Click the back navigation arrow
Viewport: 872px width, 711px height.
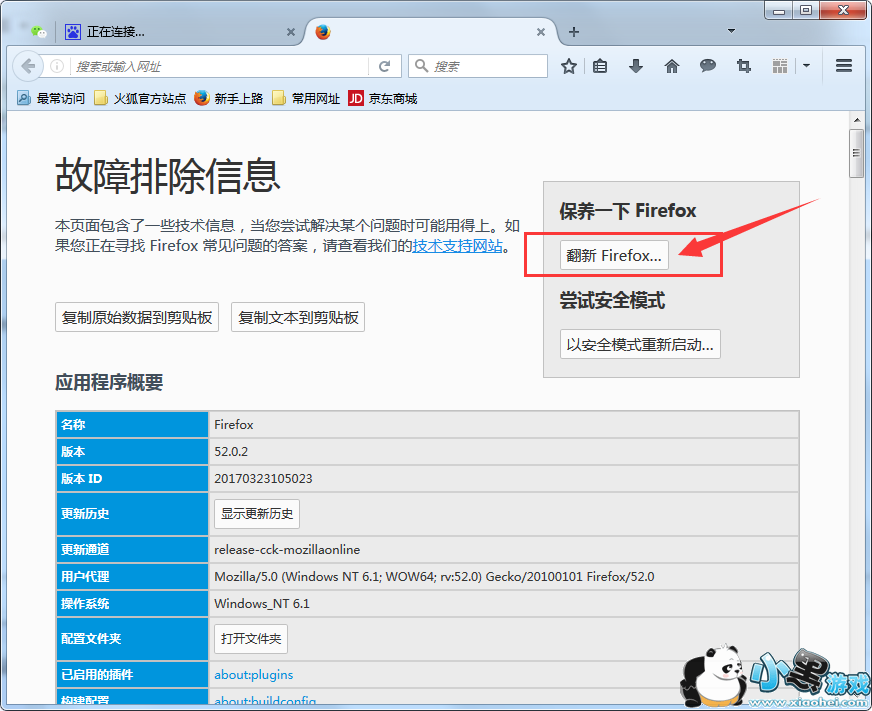(x=28, y=66)
